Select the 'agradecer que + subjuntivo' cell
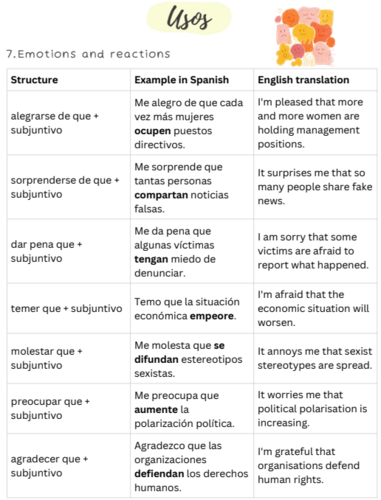Viewport: 381px width, 500px height. tap(69, 466)
